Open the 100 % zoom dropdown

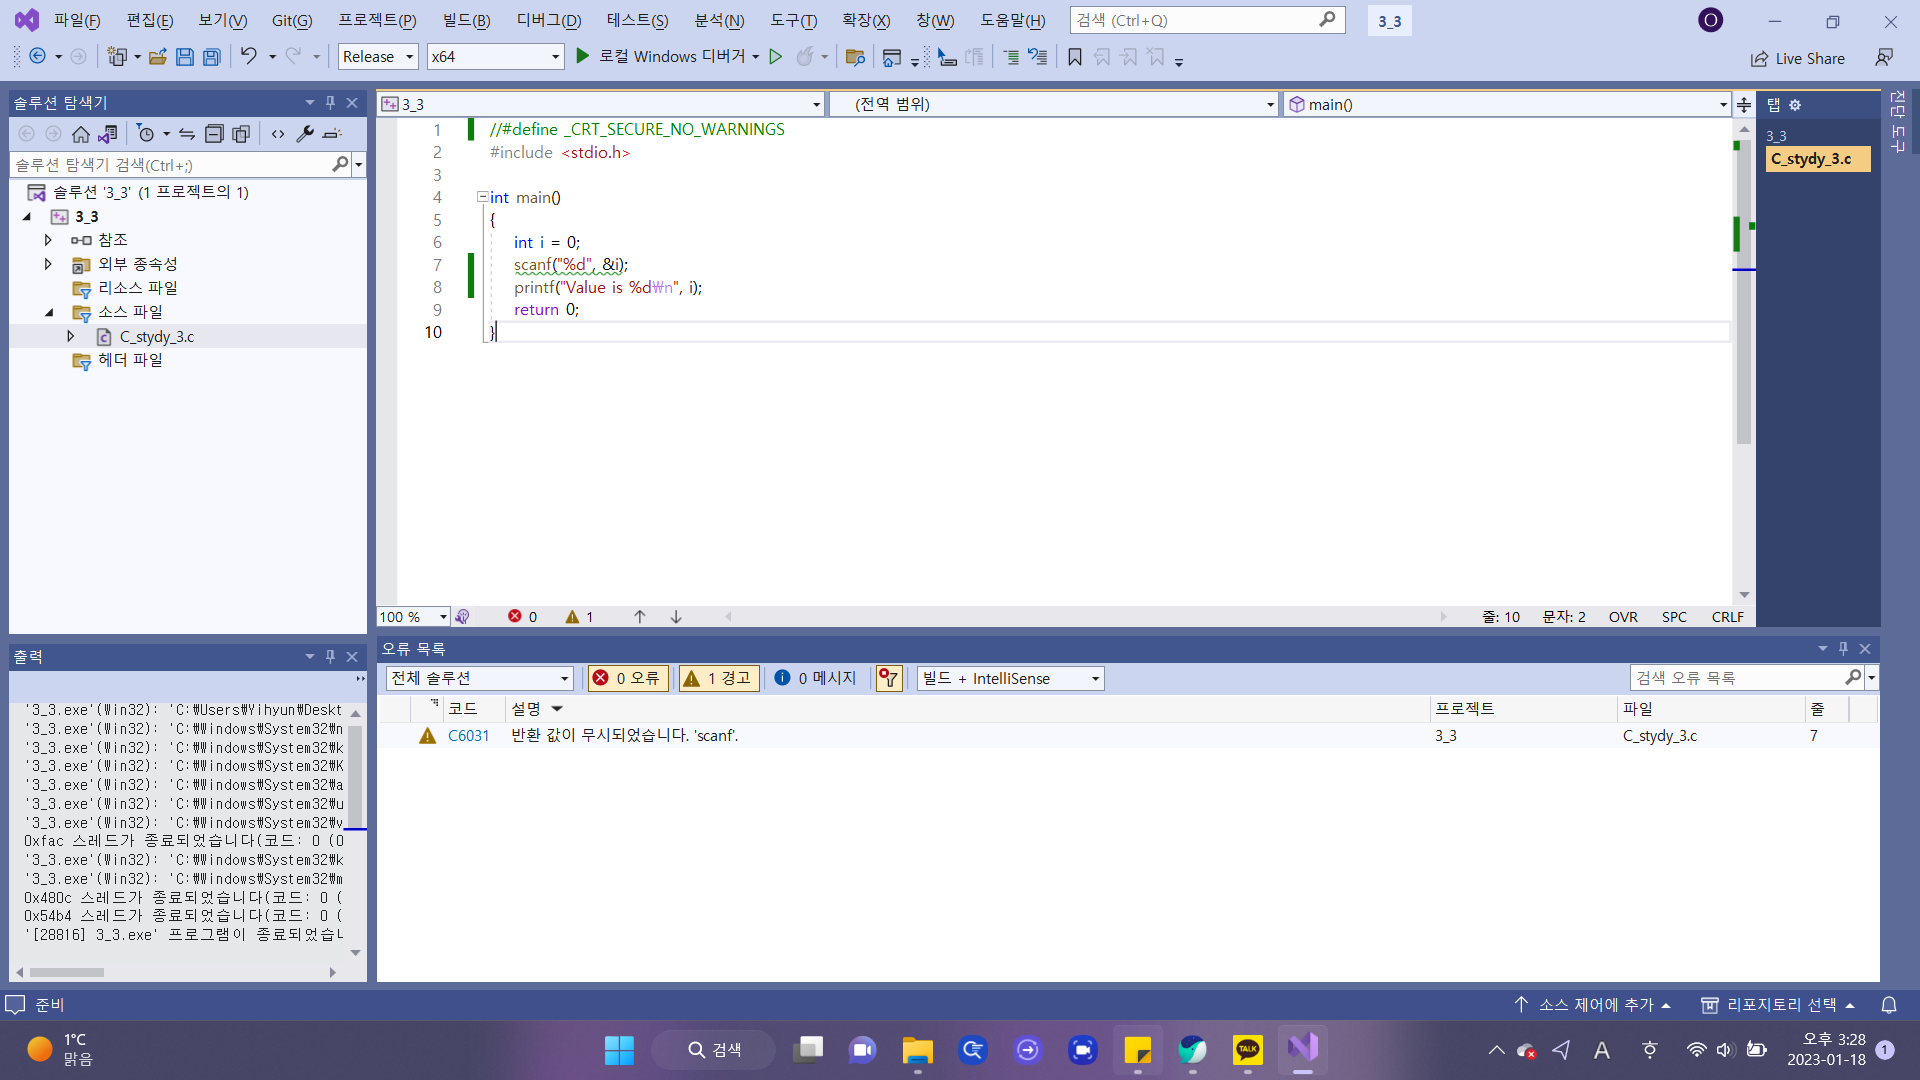point(413,617)
